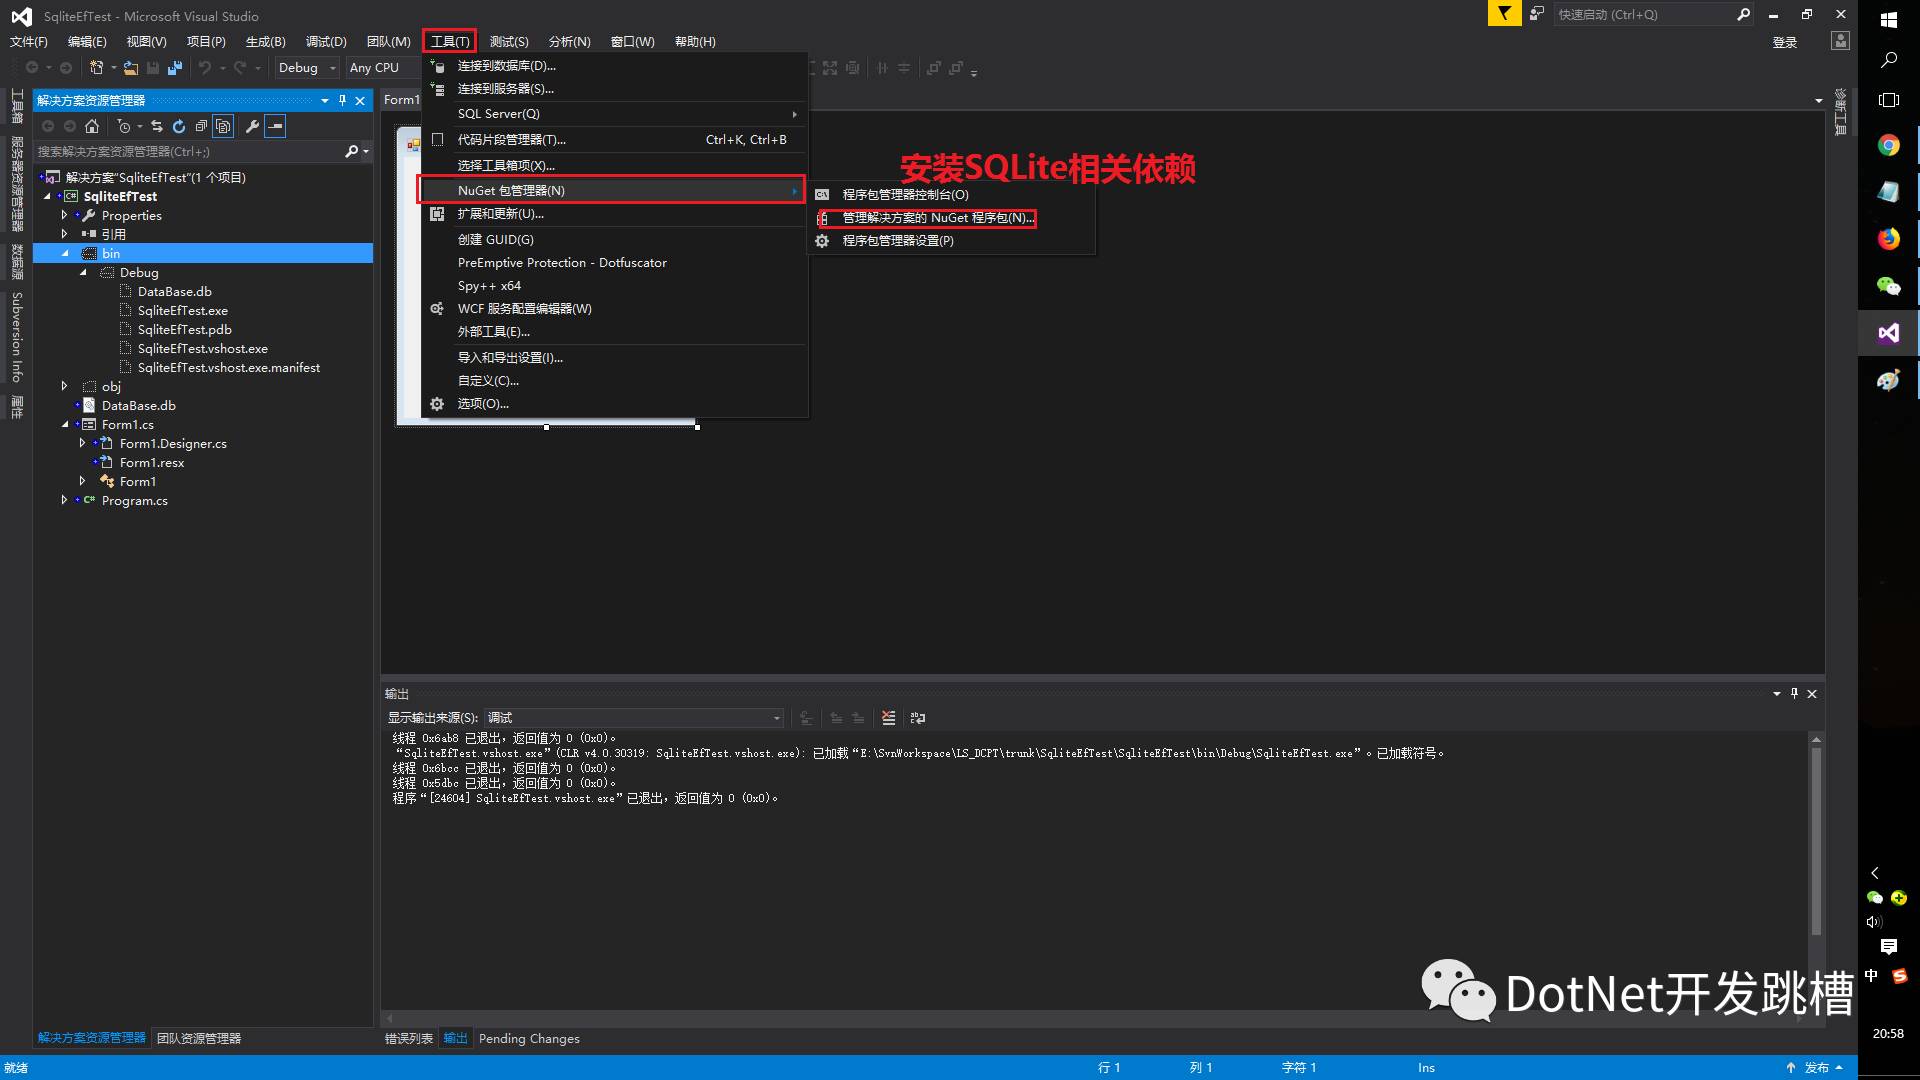The image size is (1920, 1080).
Task: Open 程序包管理器控制台(O)
Action: click(905, 195)
